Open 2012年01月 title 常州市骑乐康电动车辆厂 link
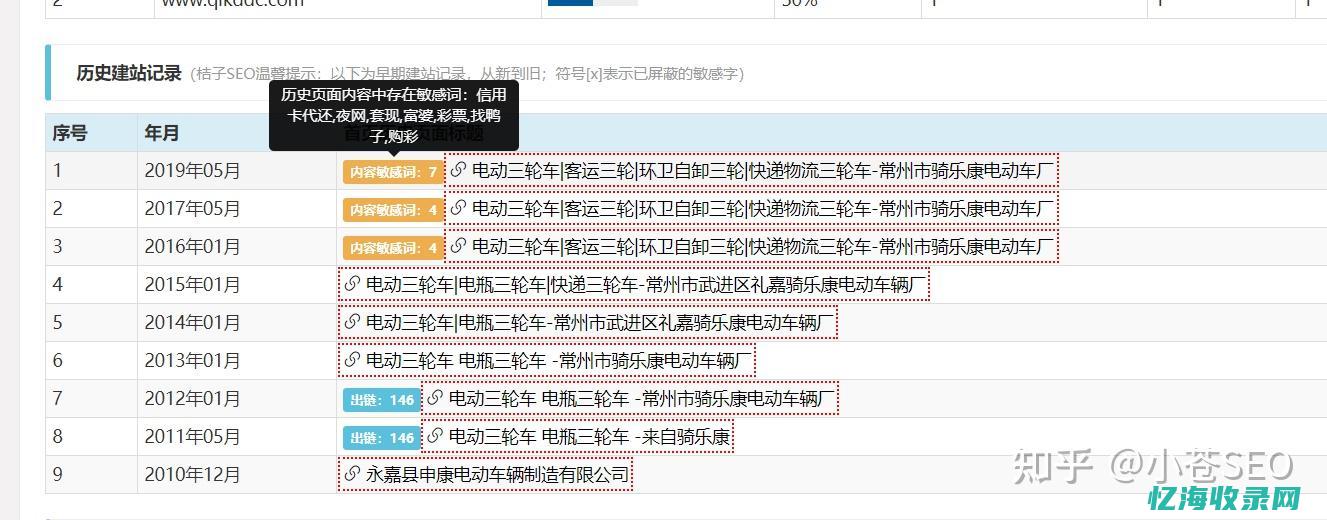 pos(642,399)
